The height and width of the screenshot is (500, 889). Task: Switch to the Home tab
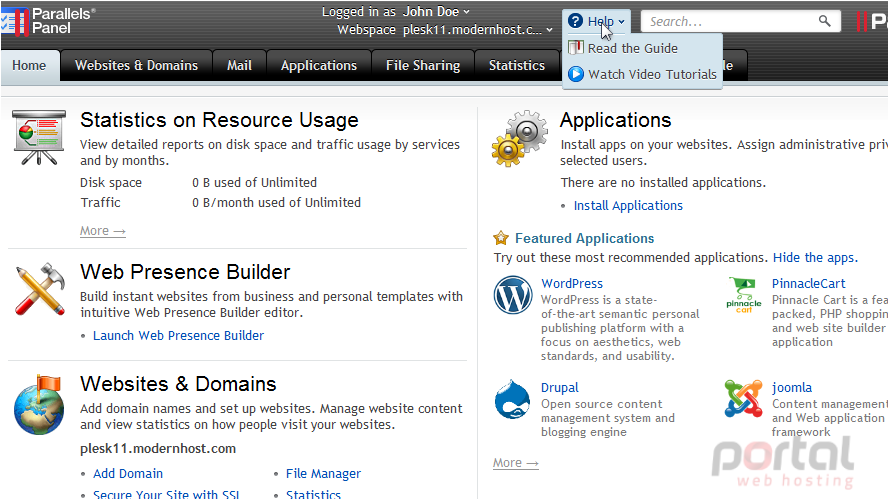pos(29,65)
